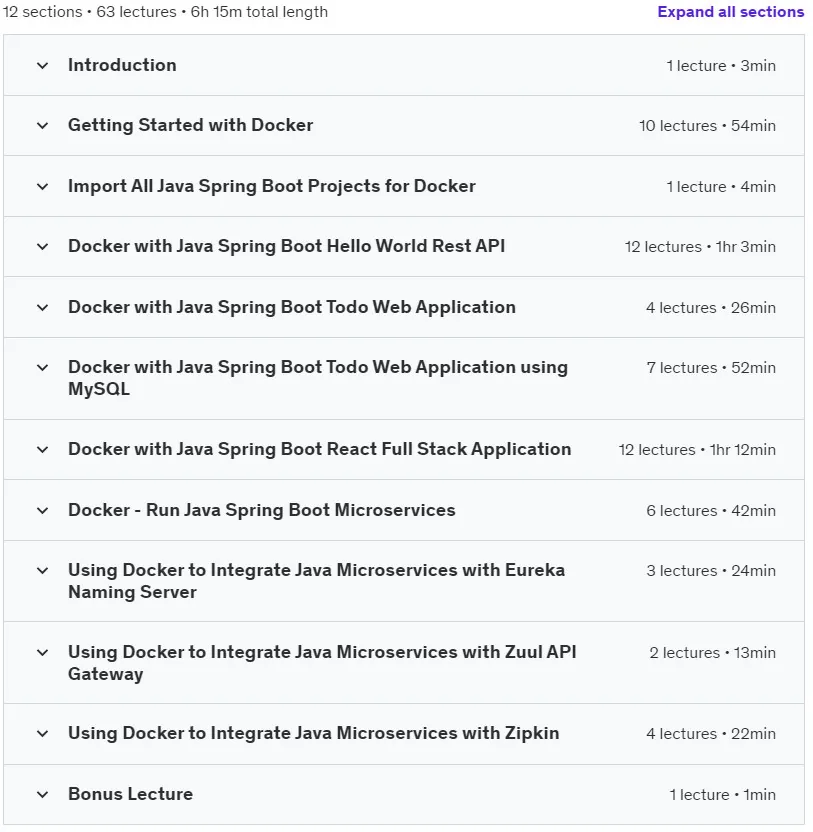The image size is (813, 832).
Task: Open the Bonus Lecture chevron
Action: 42,795
